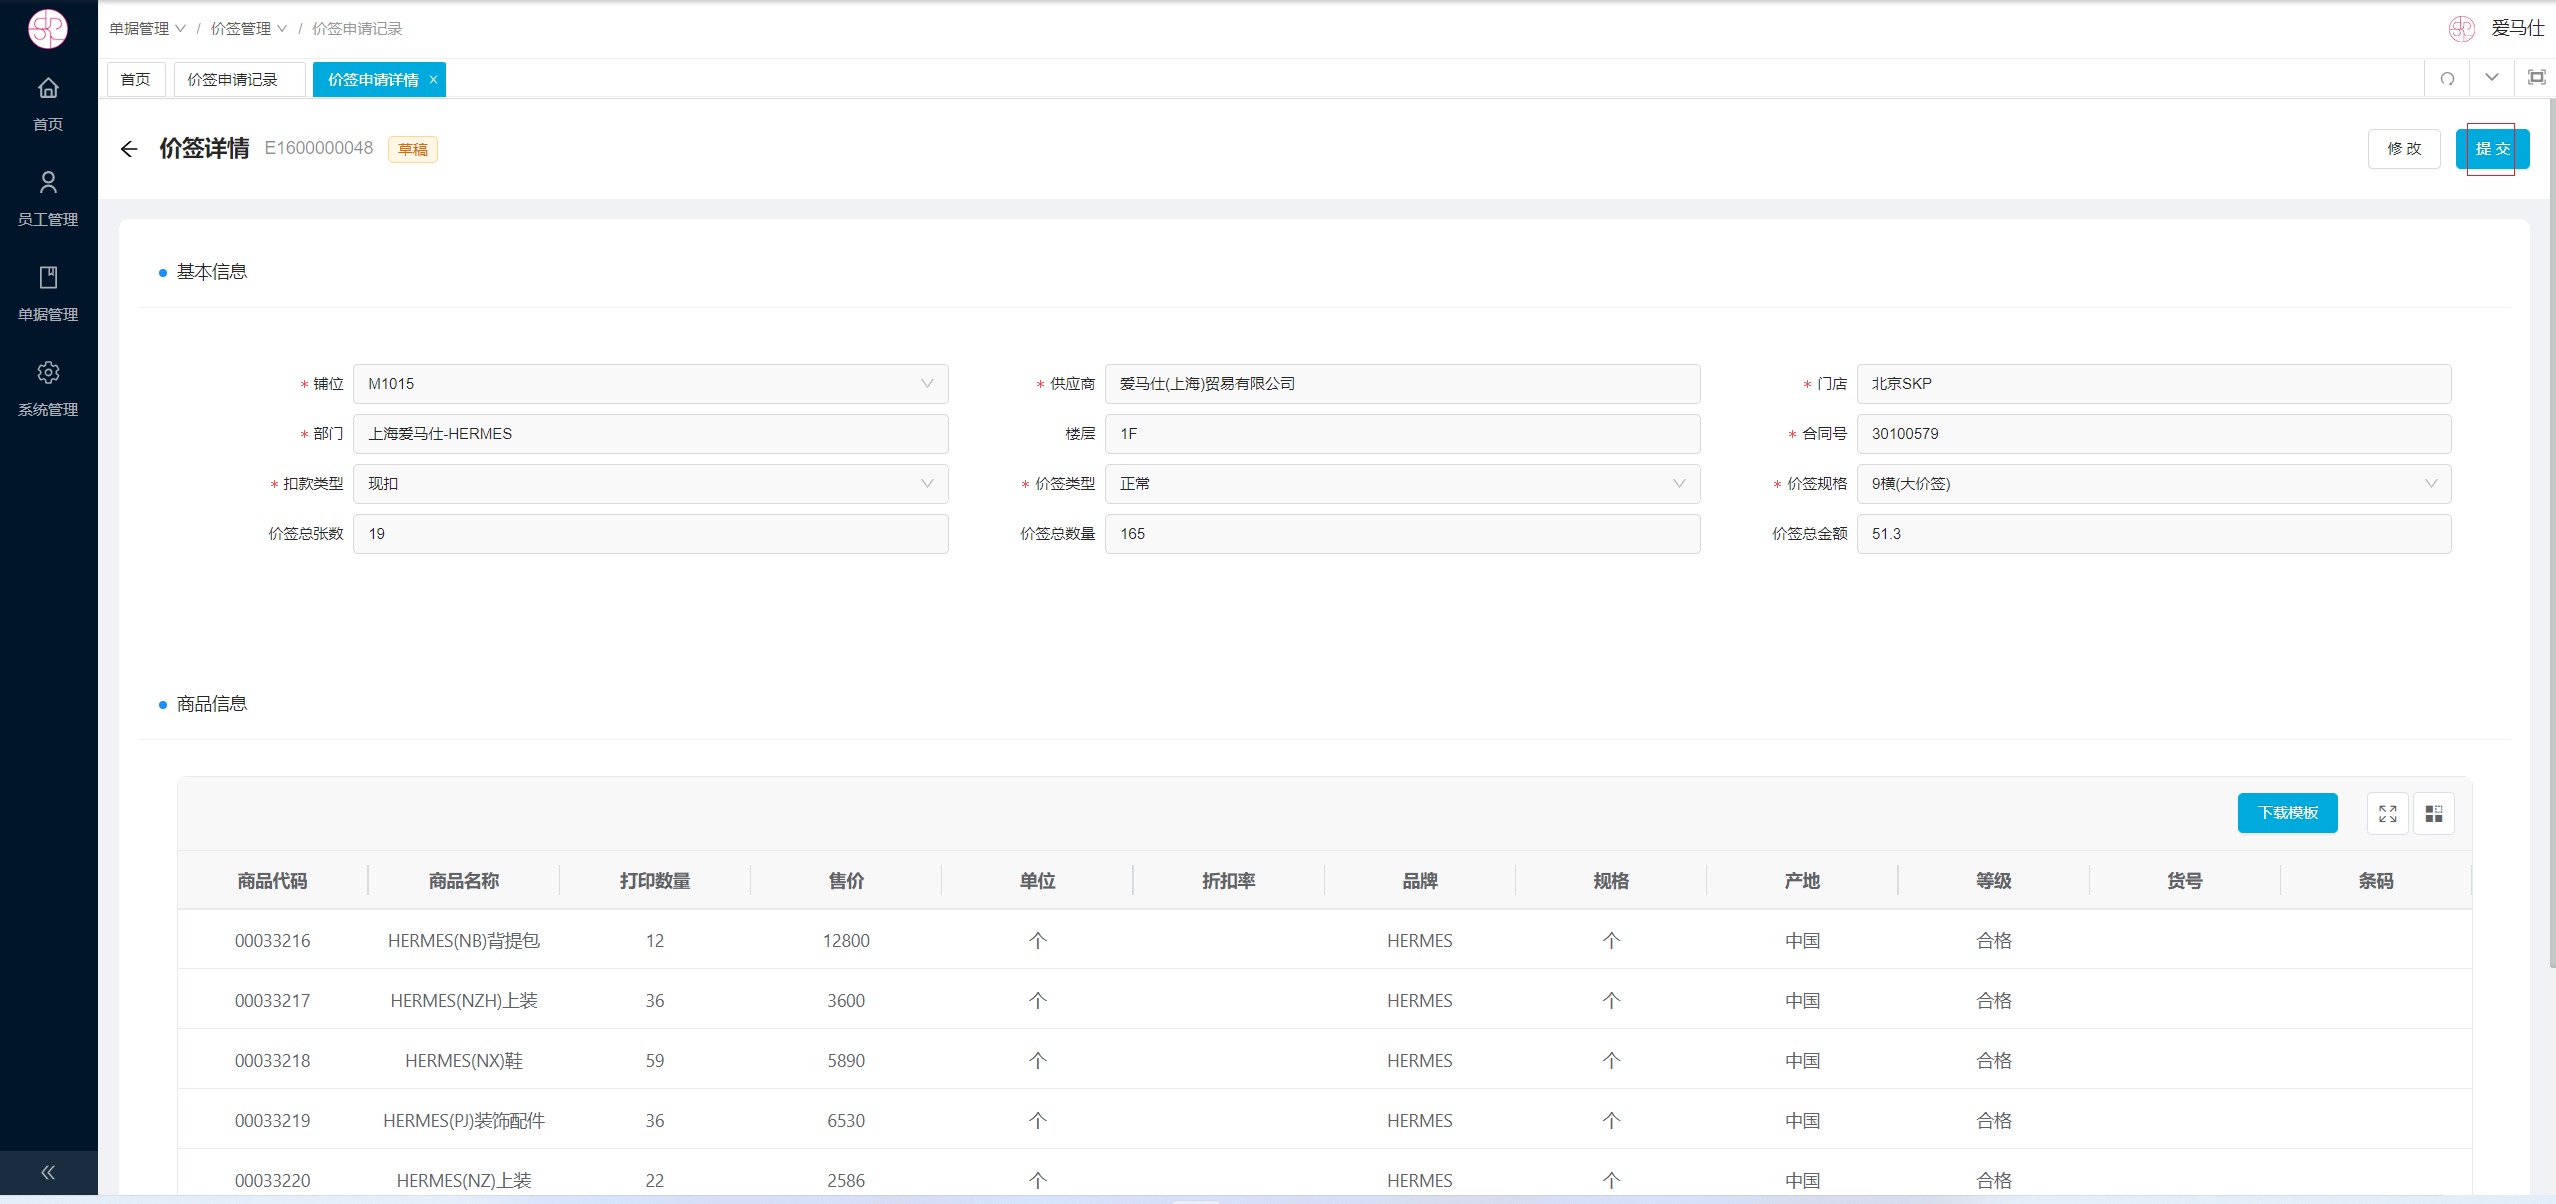The image size is (2556, 1204).
Task: Click the 折扣率 column header
Action: (1229, 881)
